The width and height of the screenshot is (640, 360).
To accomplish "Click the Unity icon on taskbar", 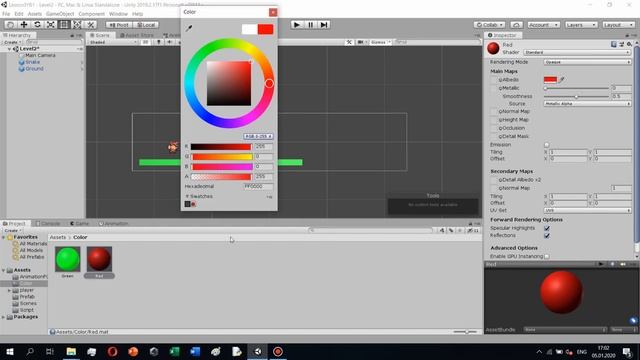I will pos(258,351).
